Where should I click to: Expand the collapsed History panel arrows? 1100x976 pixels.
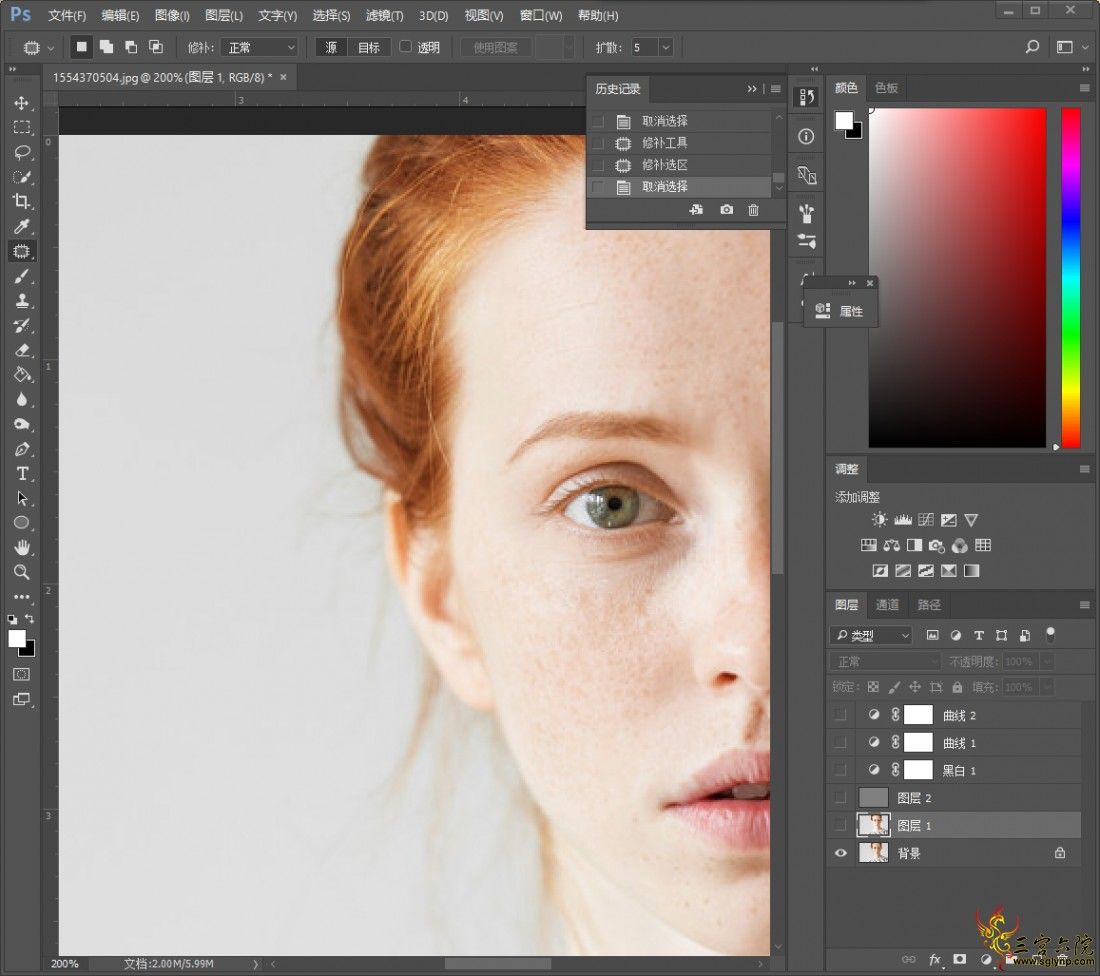click(x=751, y=88)
